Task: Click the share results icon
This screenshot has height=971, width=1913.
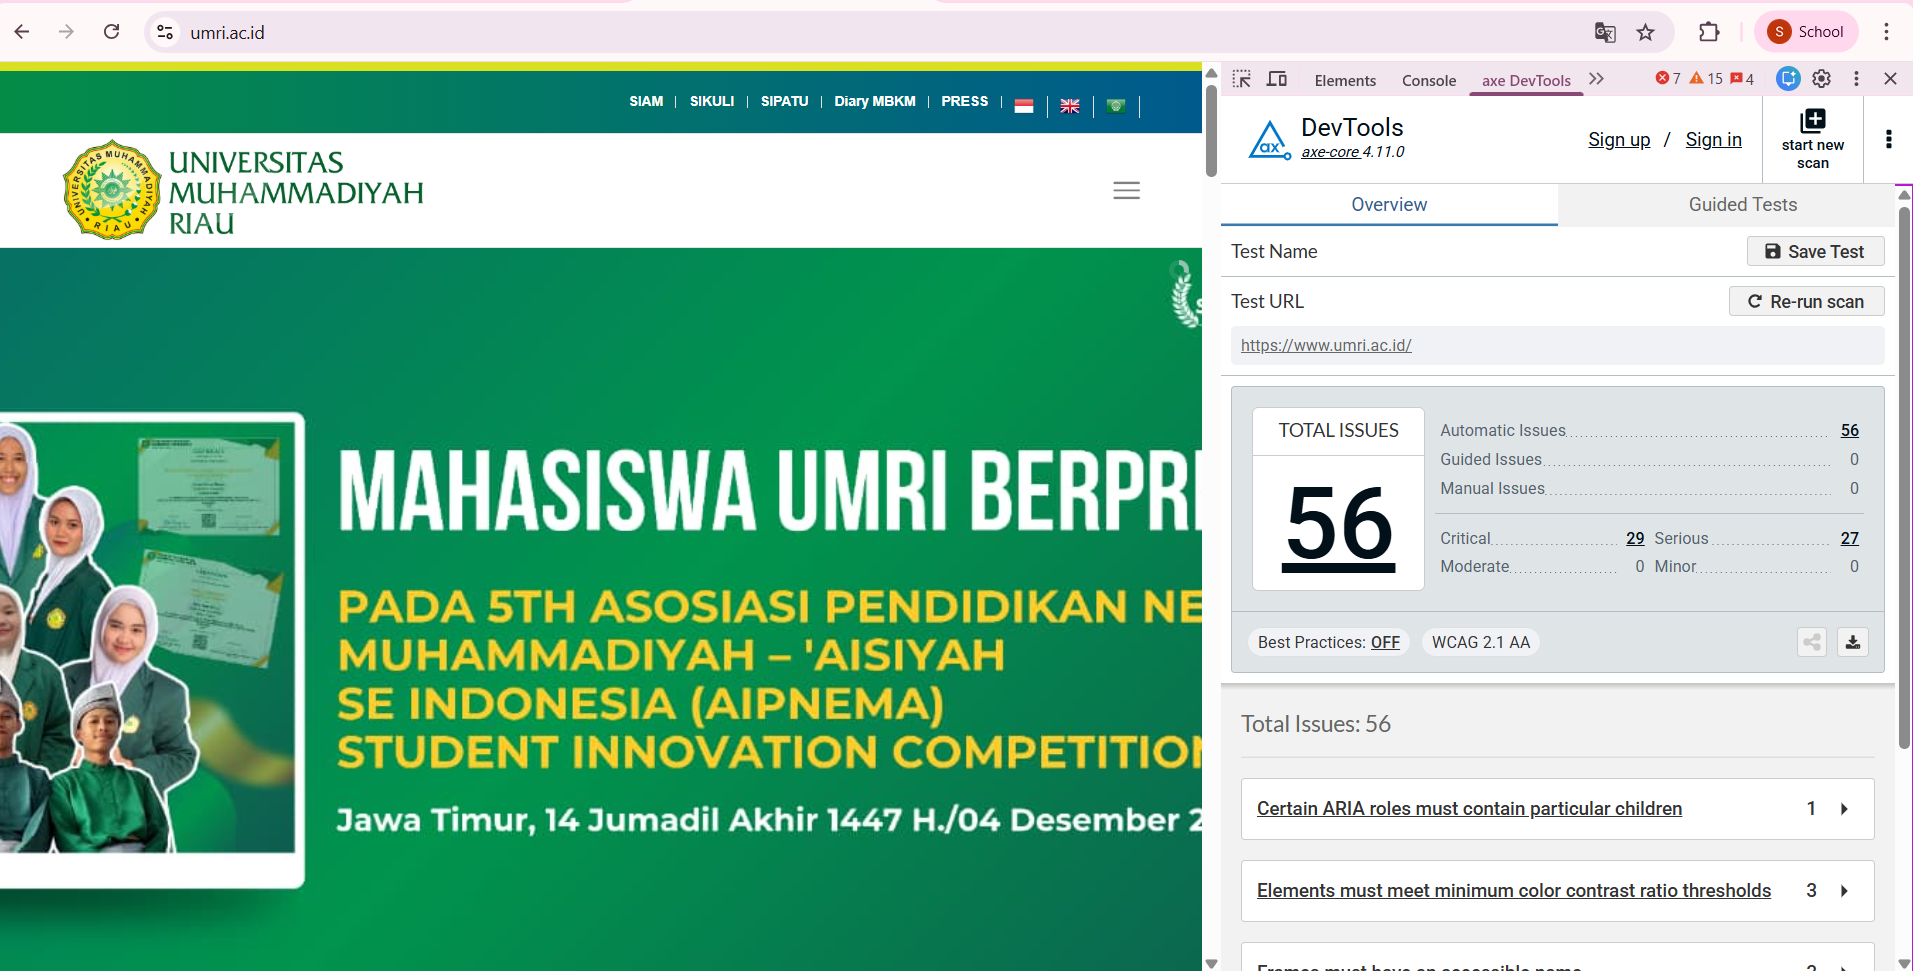Action: click(1812, 642)
